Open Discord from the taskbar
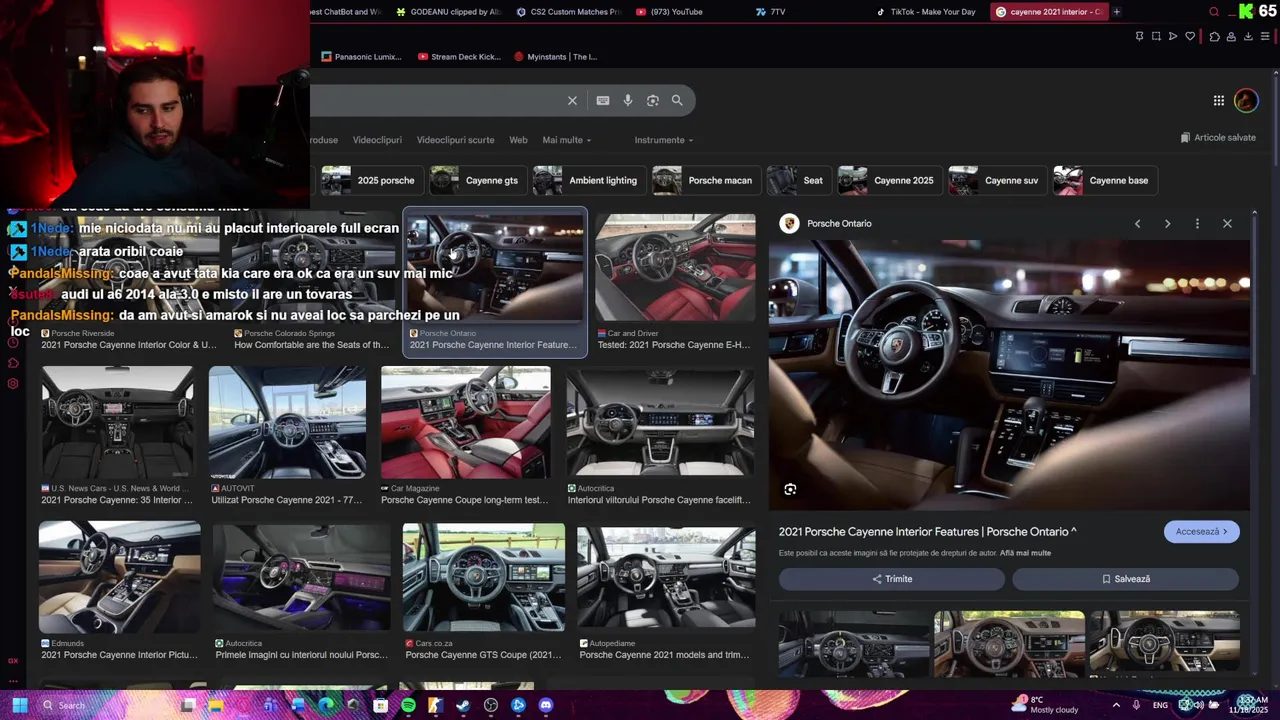Viewport: 1280px width, 720px height. point(546,705)
